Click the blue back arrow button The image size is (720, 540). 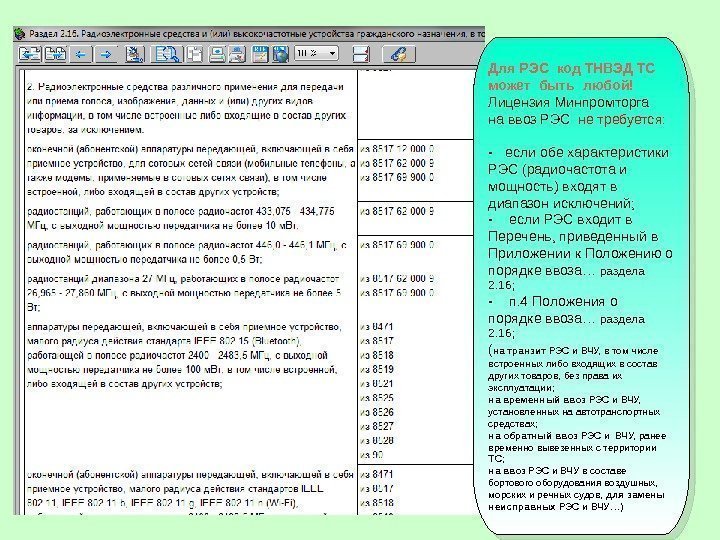pyautogui.click(x=81, y=55)
